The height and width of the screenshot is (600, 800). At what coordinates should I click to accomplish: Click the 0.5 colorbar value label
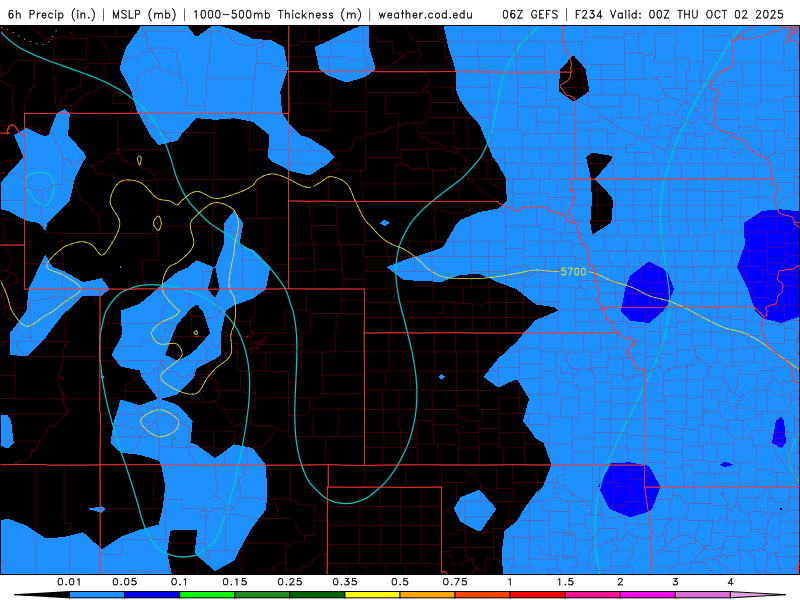coord(400,582)
